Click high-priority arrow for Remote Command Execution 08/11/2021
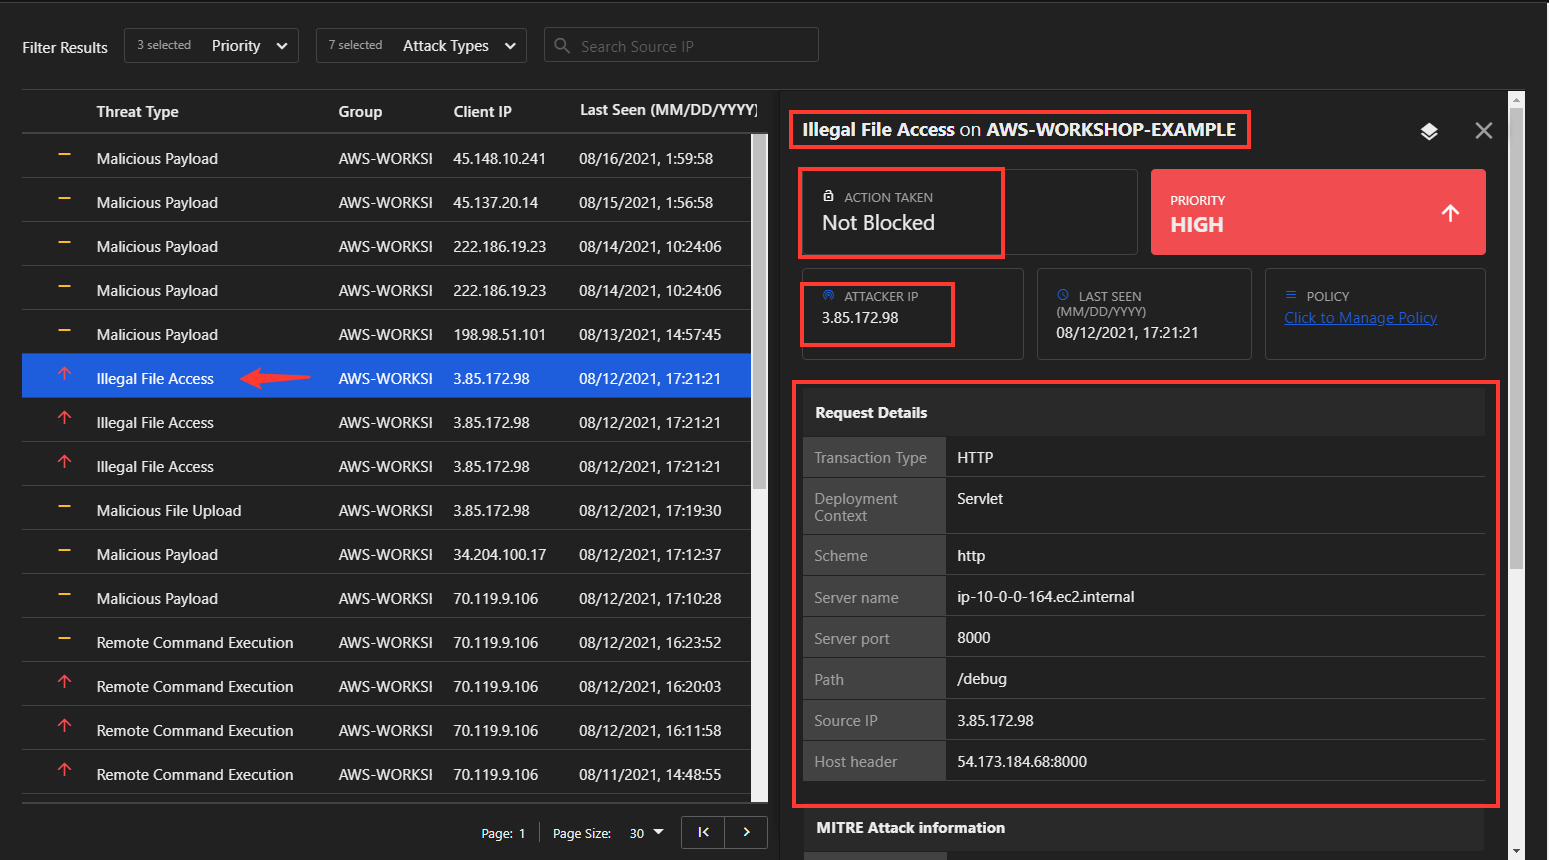 click(x=64, y=770)
